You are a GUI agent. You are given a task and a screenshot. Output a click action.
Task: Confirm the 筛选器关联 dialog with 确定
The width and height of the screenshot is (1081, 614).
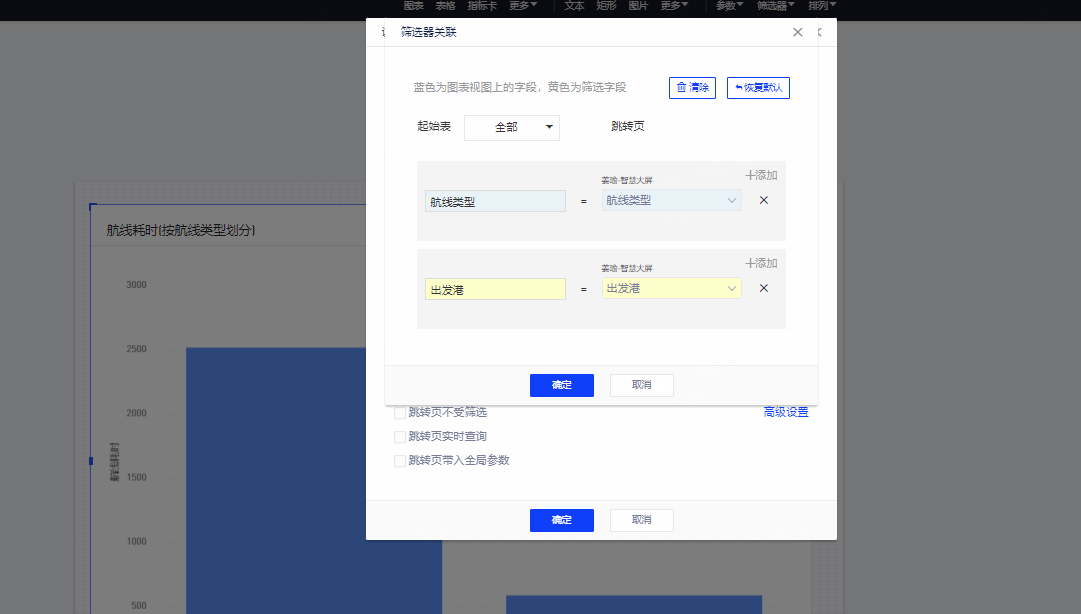[x=562, y=385]
